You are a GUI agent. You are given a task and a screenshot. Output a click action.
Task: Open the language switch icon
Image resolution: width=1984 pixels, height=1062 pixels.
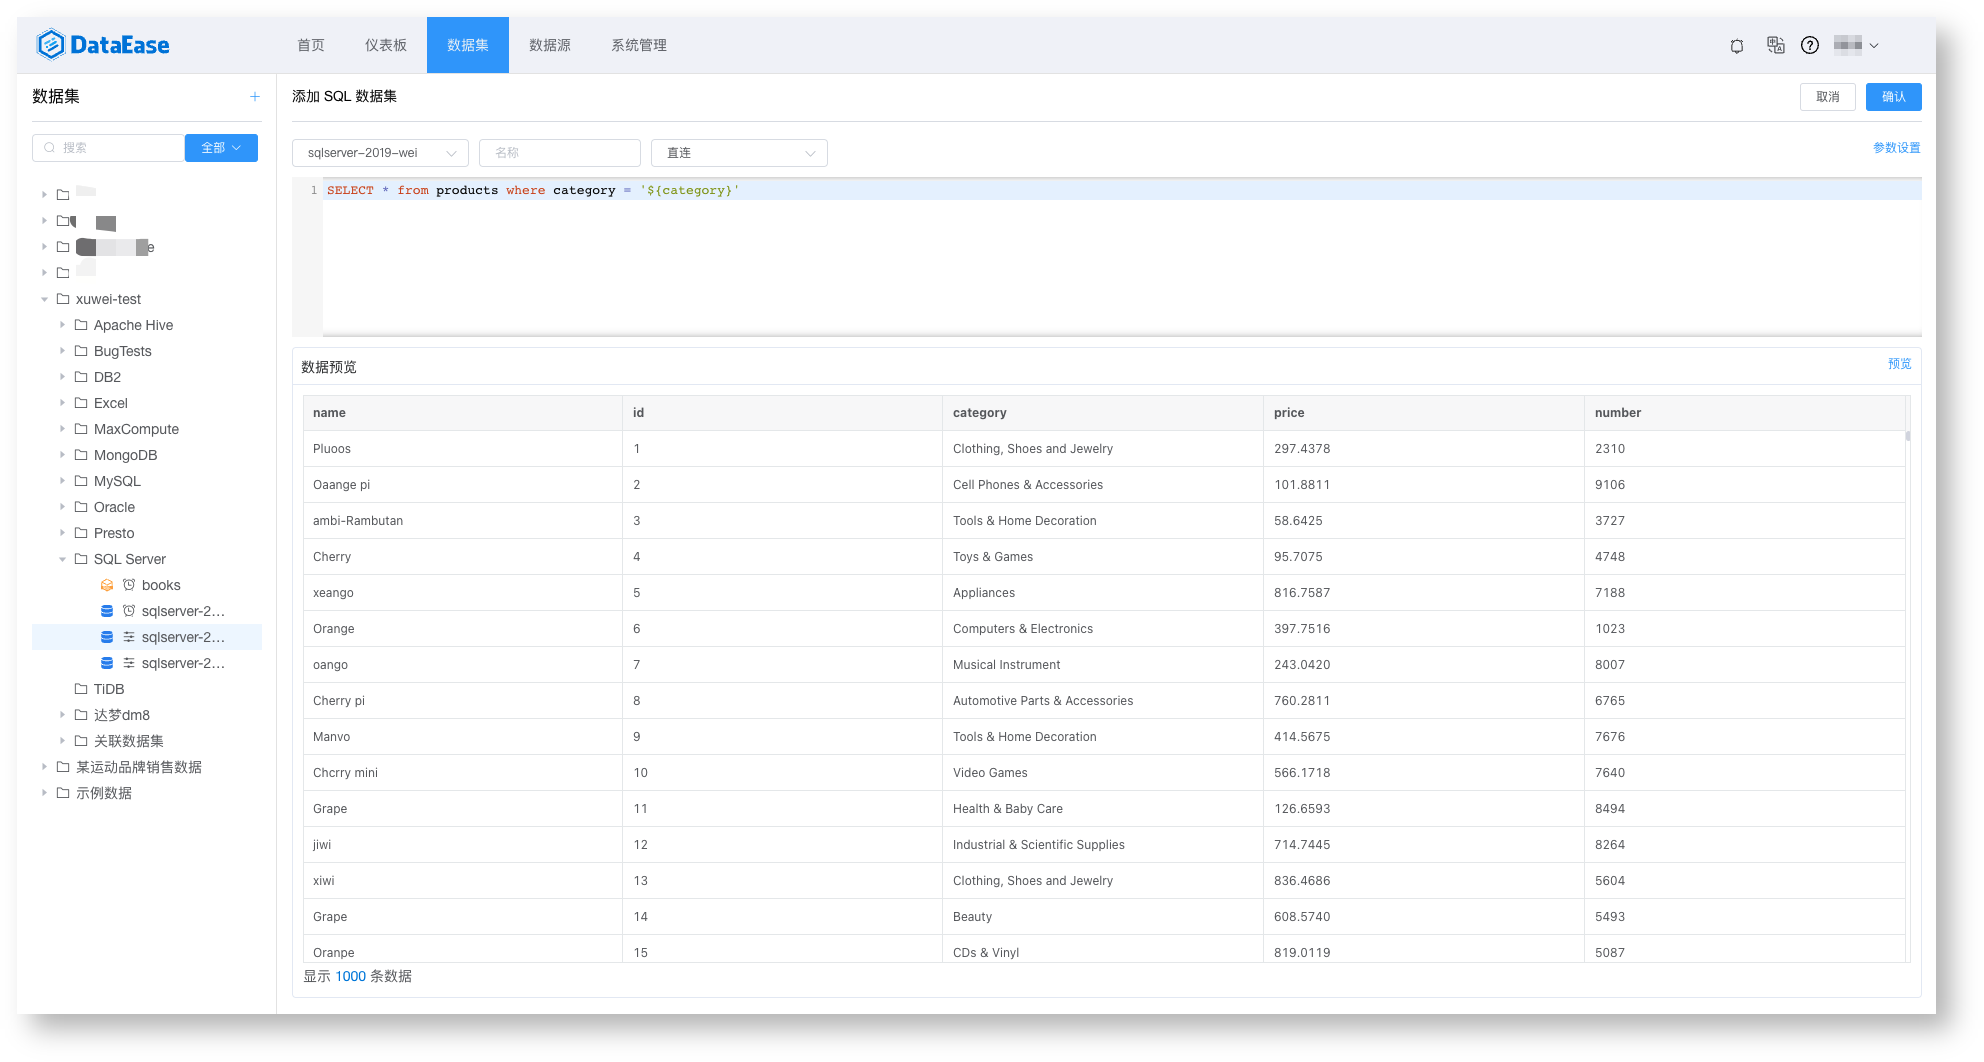click(x=1775, y=45)
